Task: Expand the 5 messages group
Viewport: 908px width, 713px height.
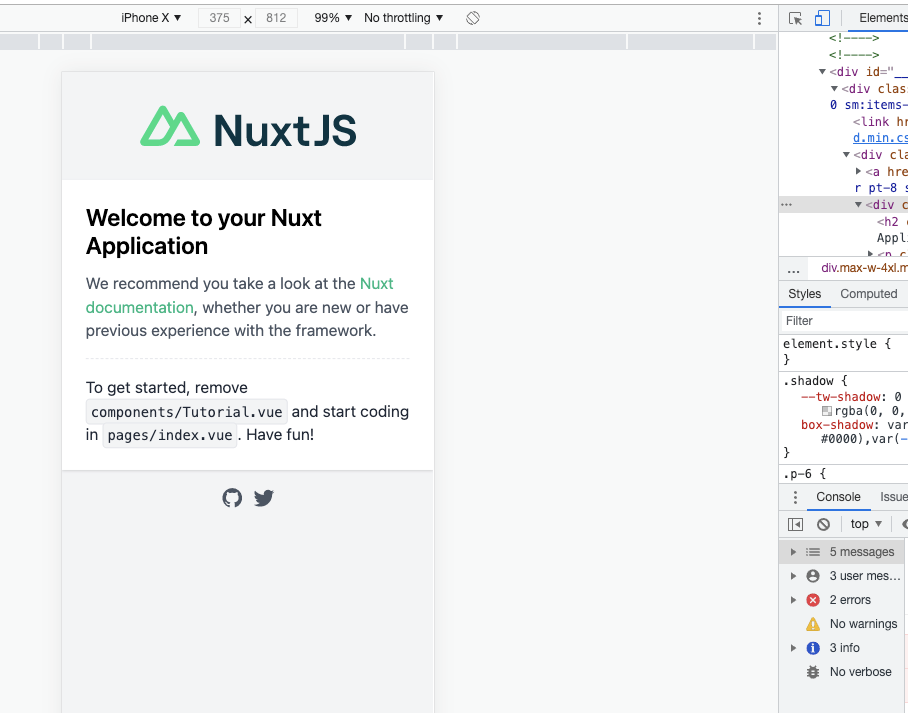Action: pos(793,552)
